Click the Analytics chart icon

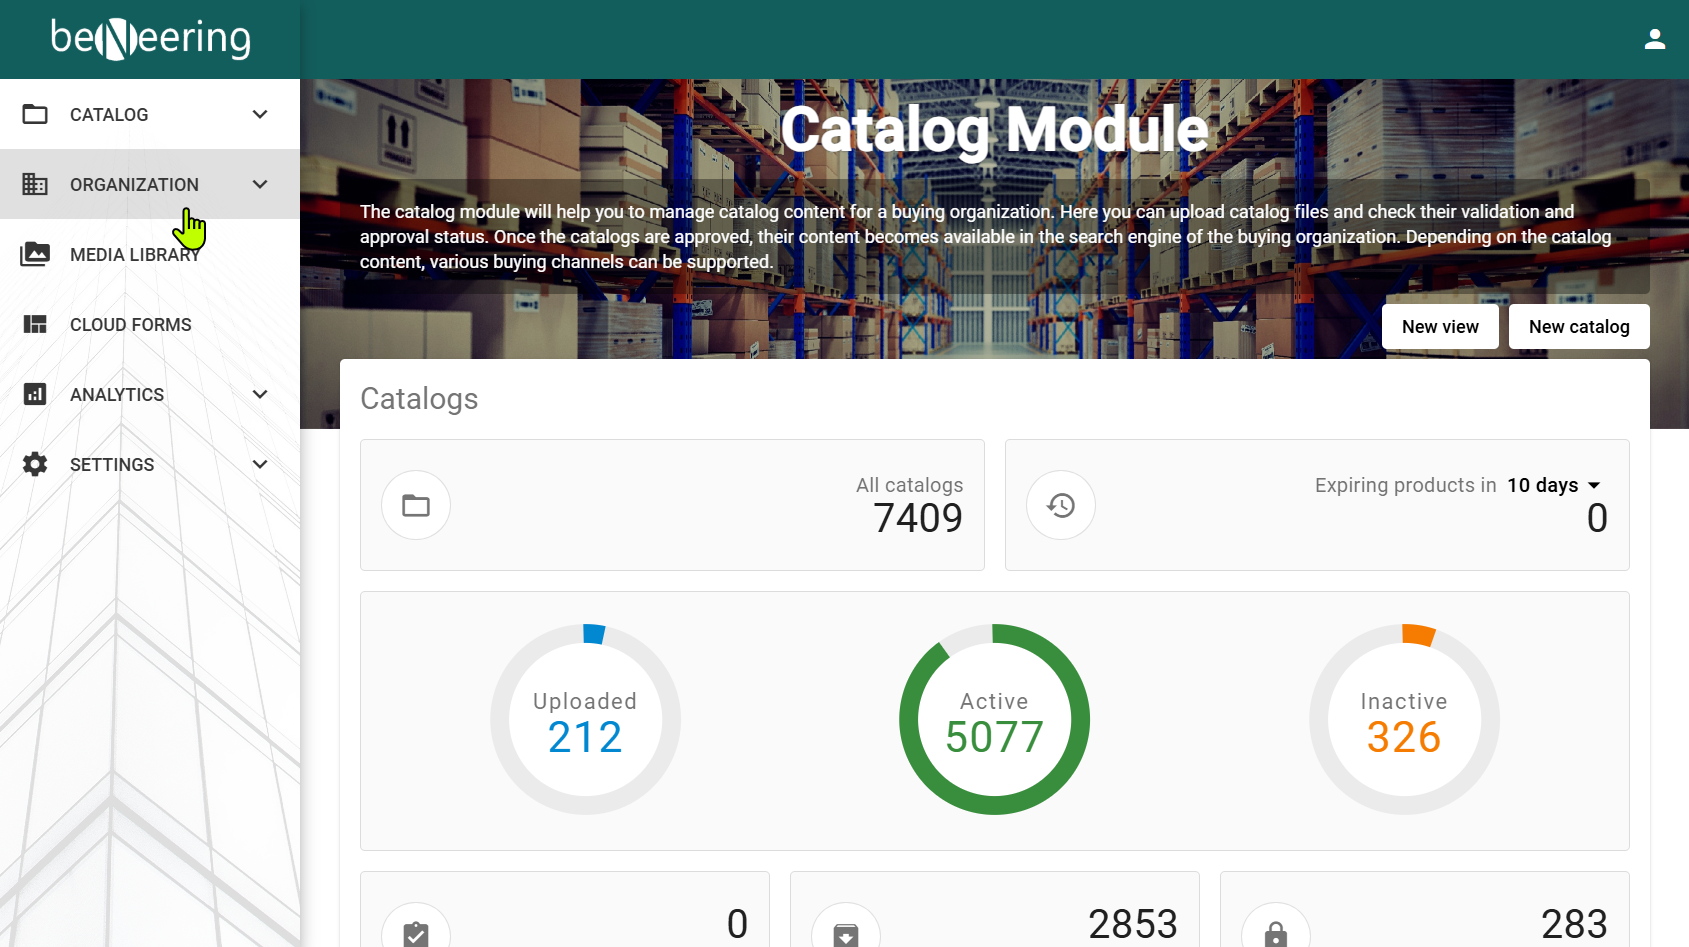click(35, 394)
